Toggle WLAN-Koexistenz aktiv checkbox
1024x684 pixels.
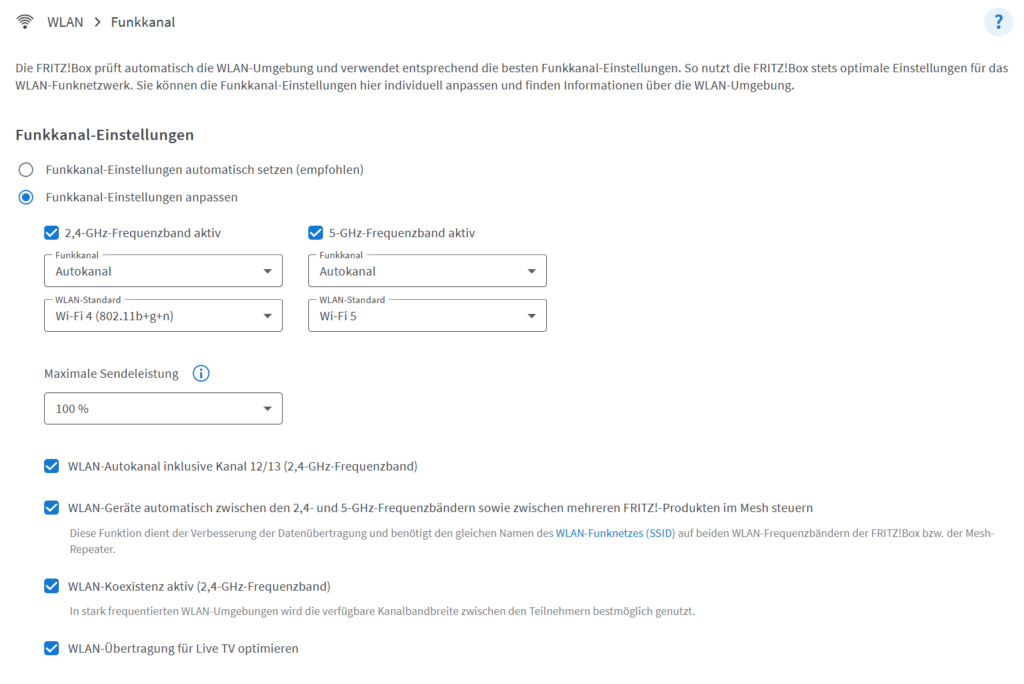[x=52, y=587]
